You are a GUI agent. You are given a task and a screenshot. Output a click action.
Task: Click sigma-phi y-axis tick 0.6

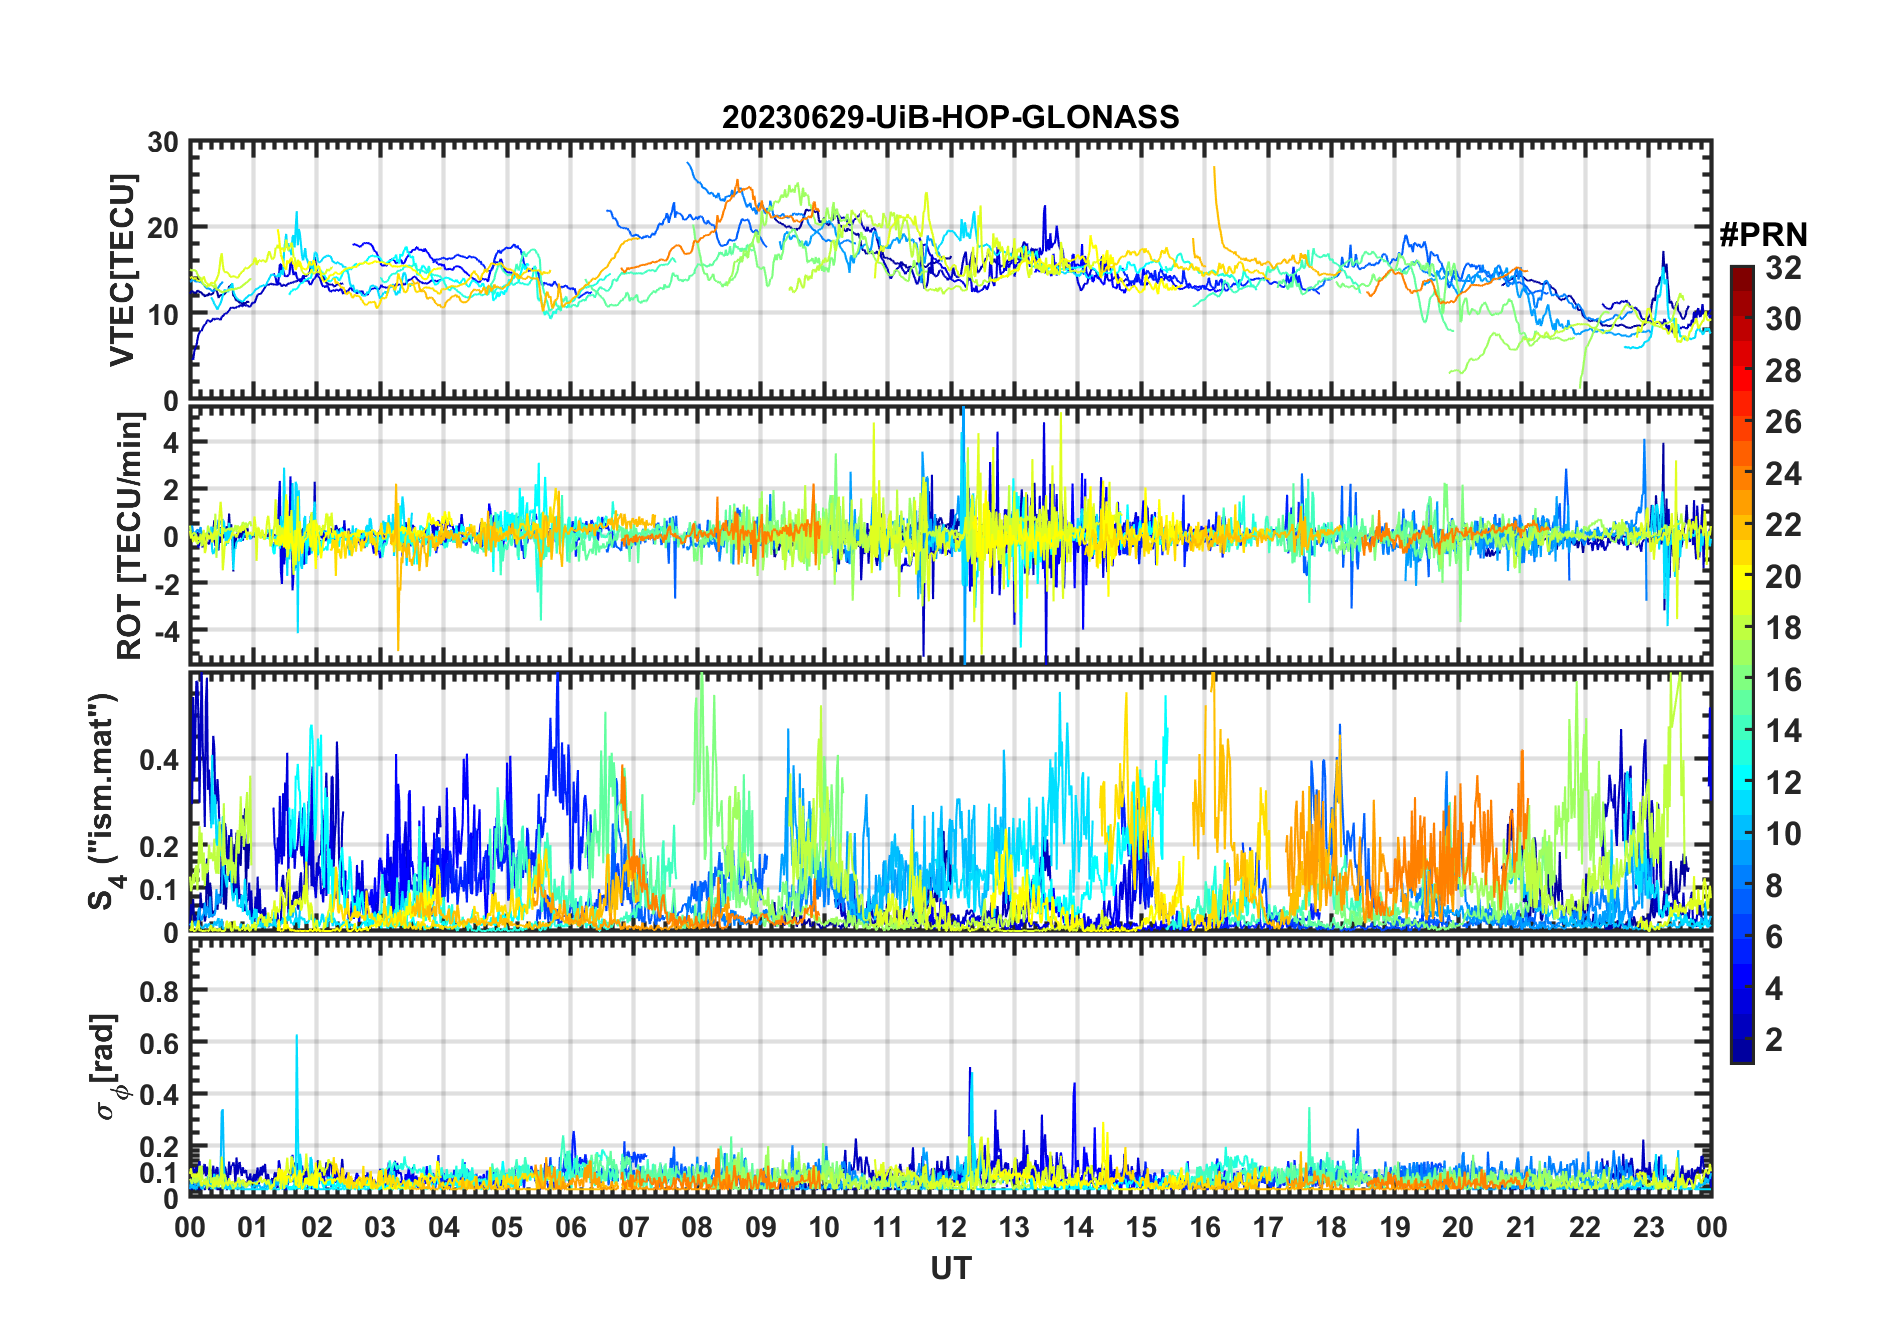pyautogui.click(x=160, y=1043)
